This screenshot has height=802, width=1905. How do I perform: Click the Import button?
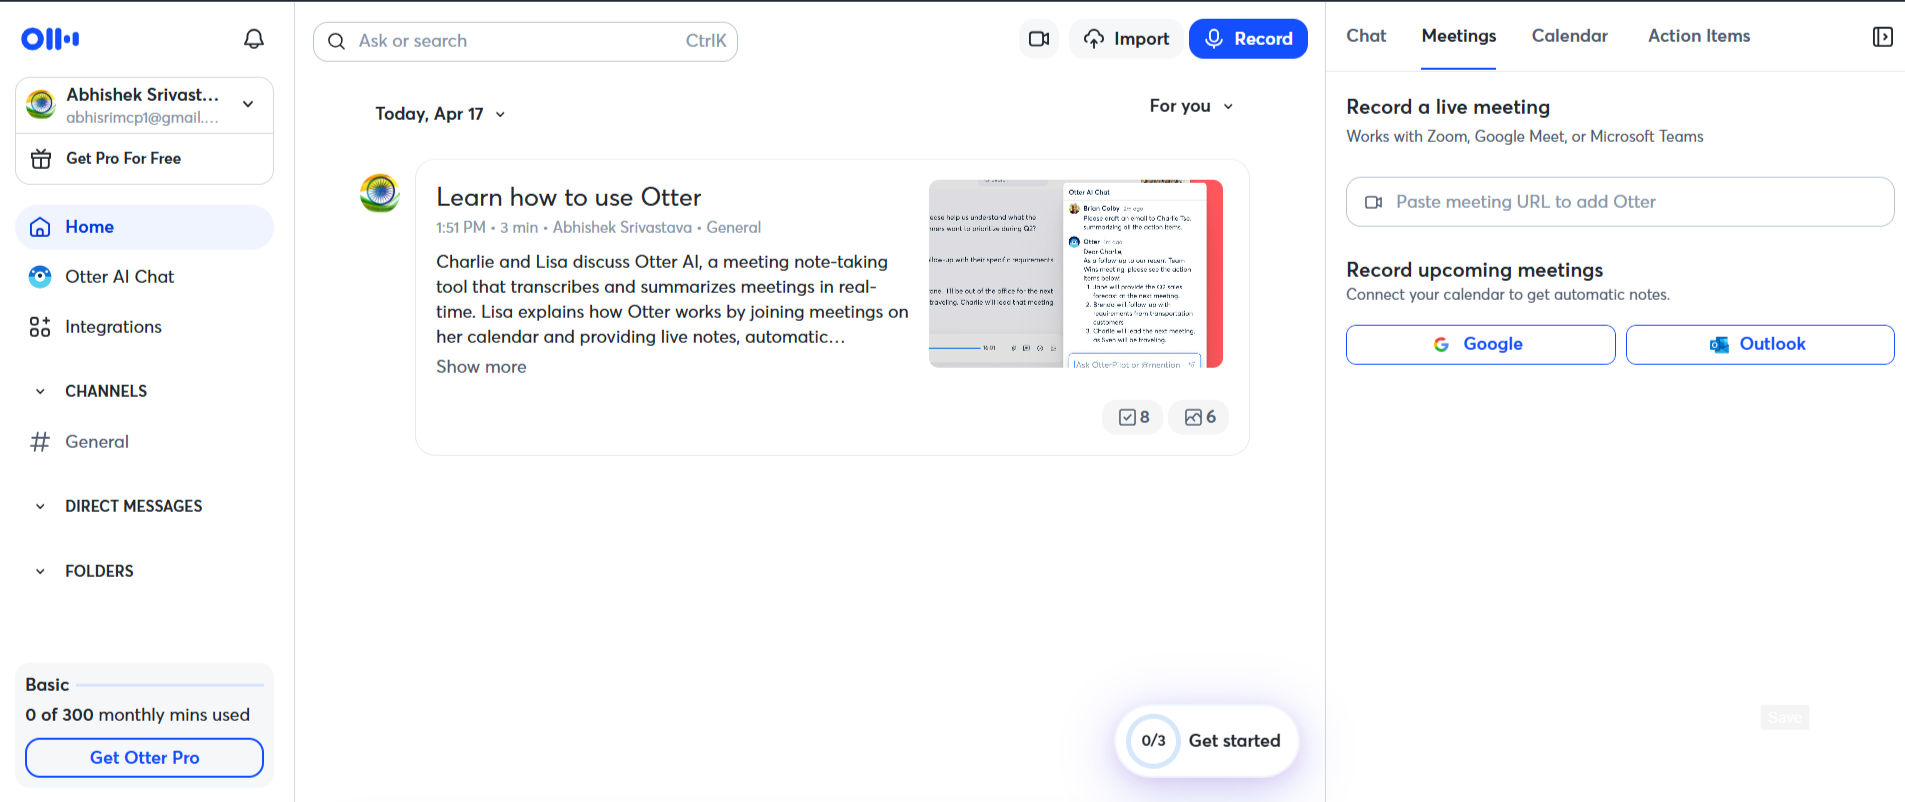[x=1126, y=39]
